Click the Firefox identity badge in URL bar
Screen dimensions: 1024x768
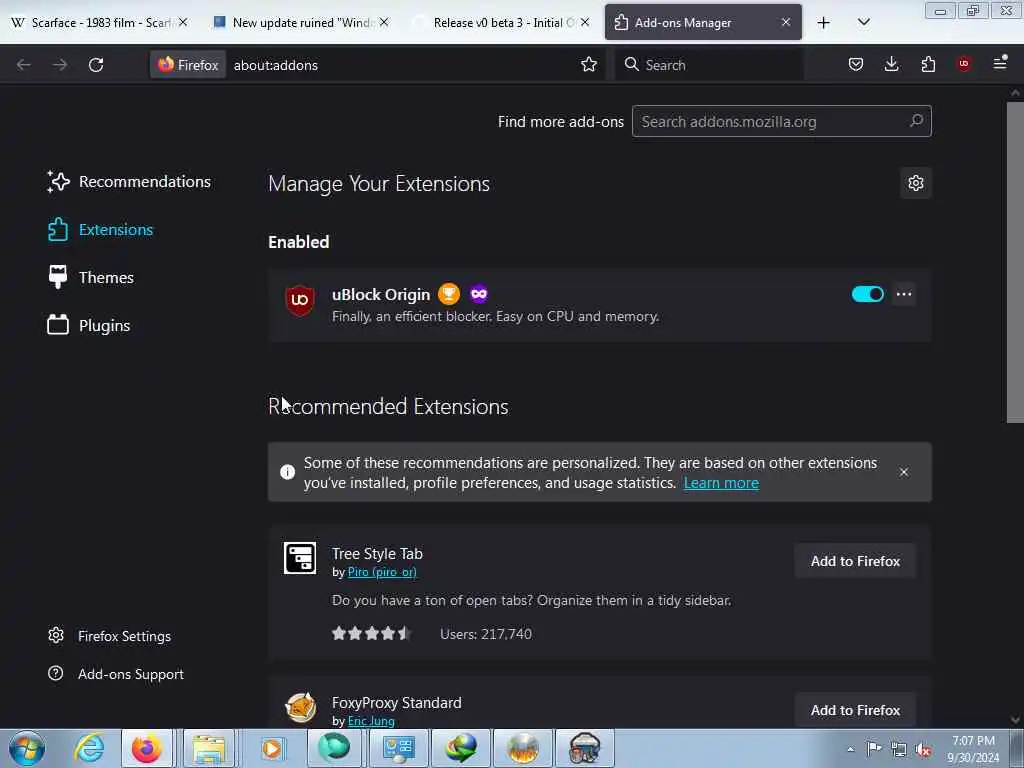pyautogui.click(x=188, y=65)
